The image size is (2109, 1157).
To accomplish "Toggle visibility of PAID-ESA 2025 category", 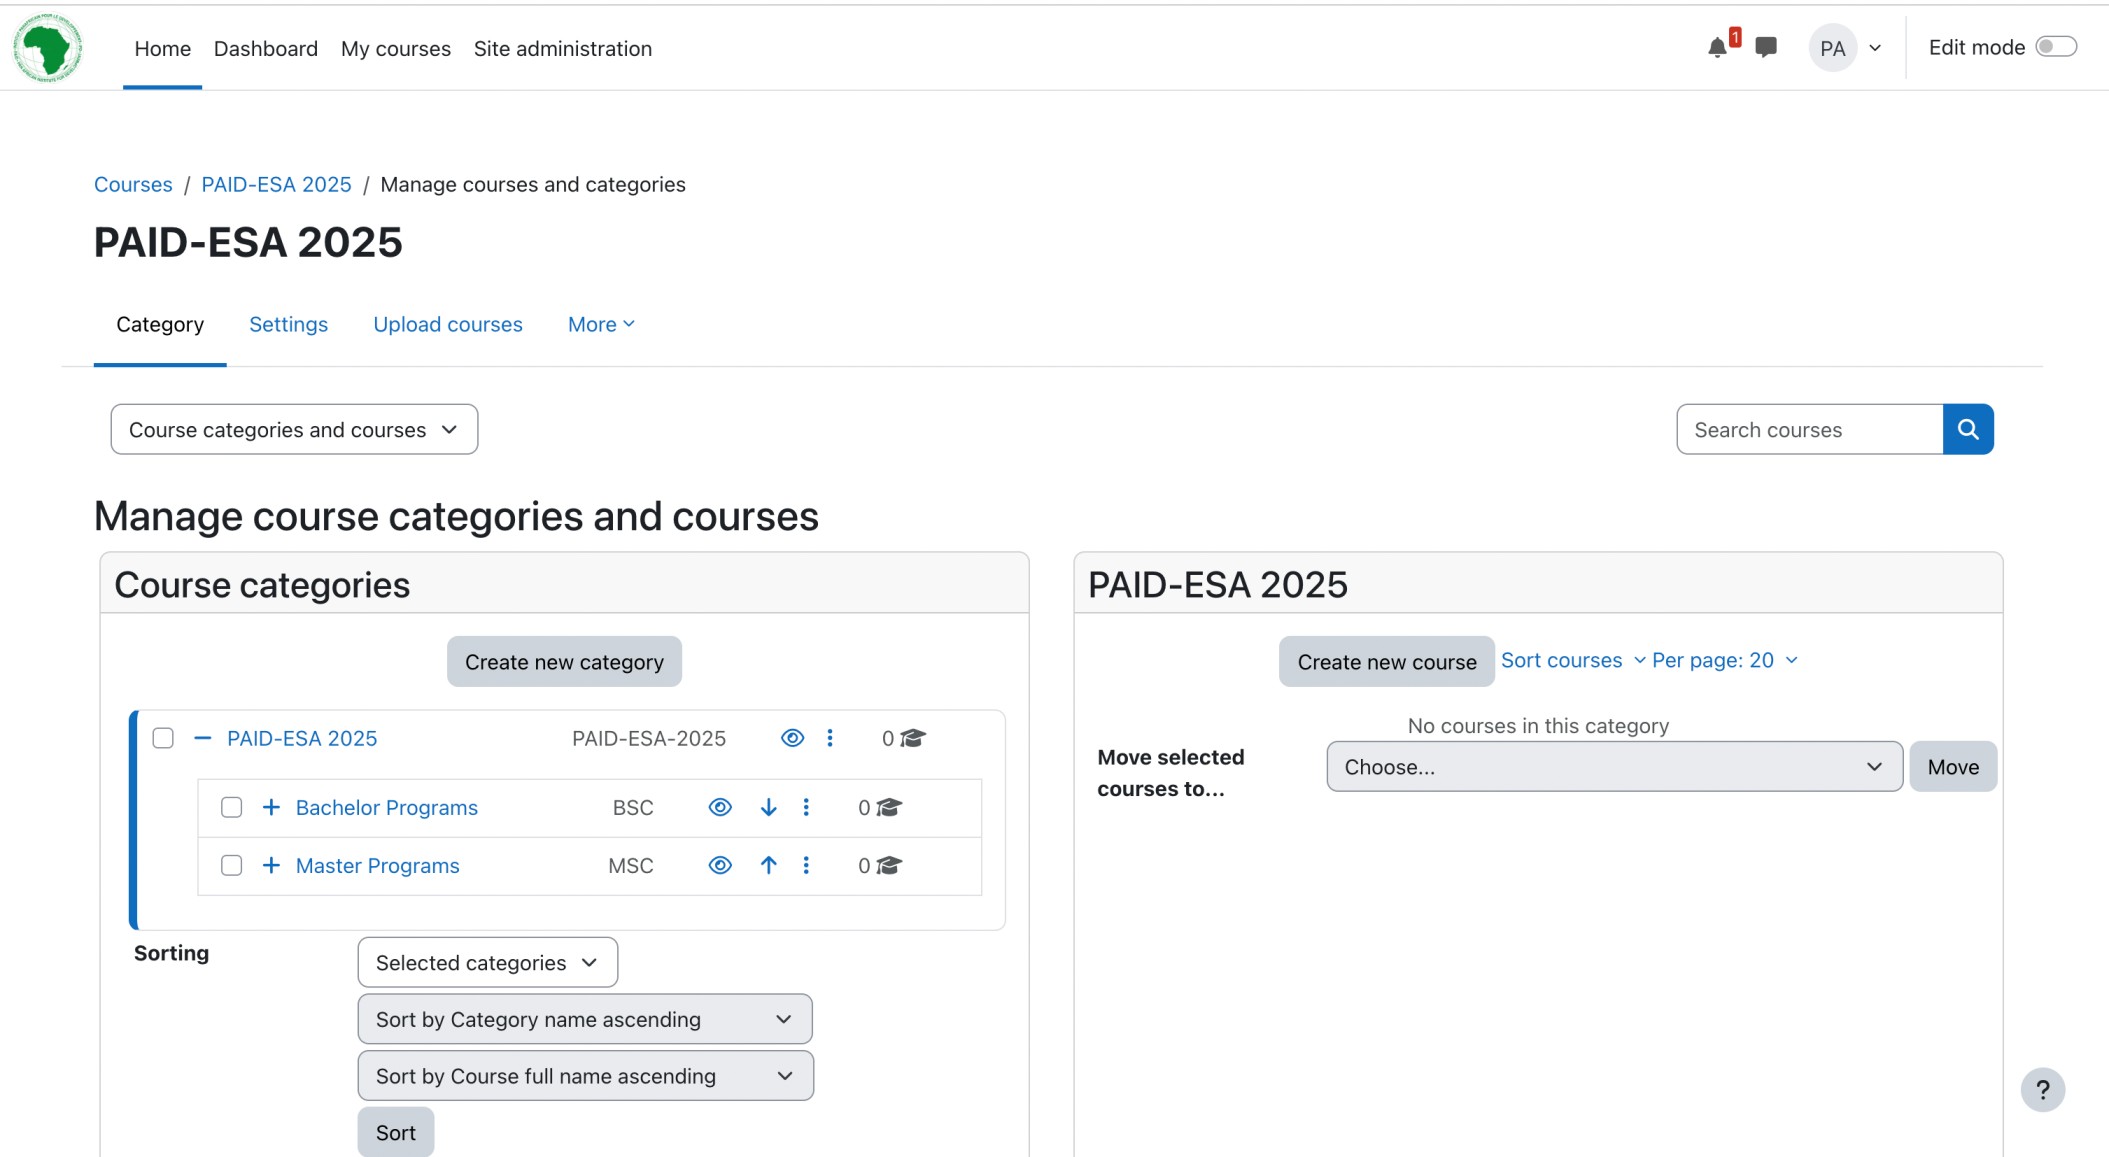I will pos(792,738).
